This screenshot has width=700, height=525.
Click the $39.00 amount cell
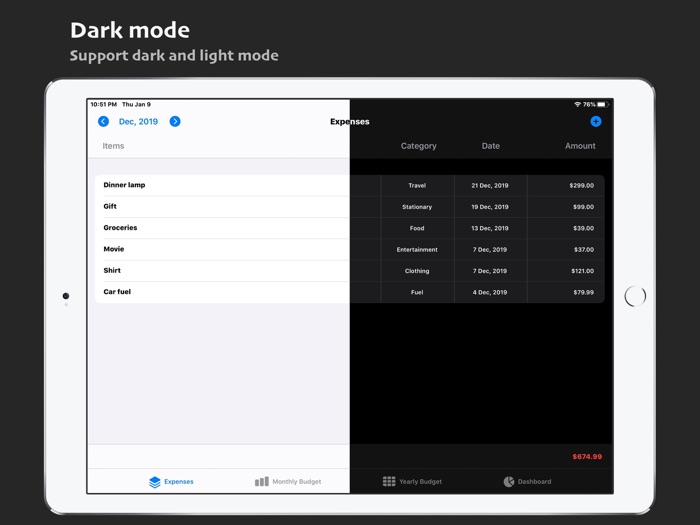click(566, 228)
